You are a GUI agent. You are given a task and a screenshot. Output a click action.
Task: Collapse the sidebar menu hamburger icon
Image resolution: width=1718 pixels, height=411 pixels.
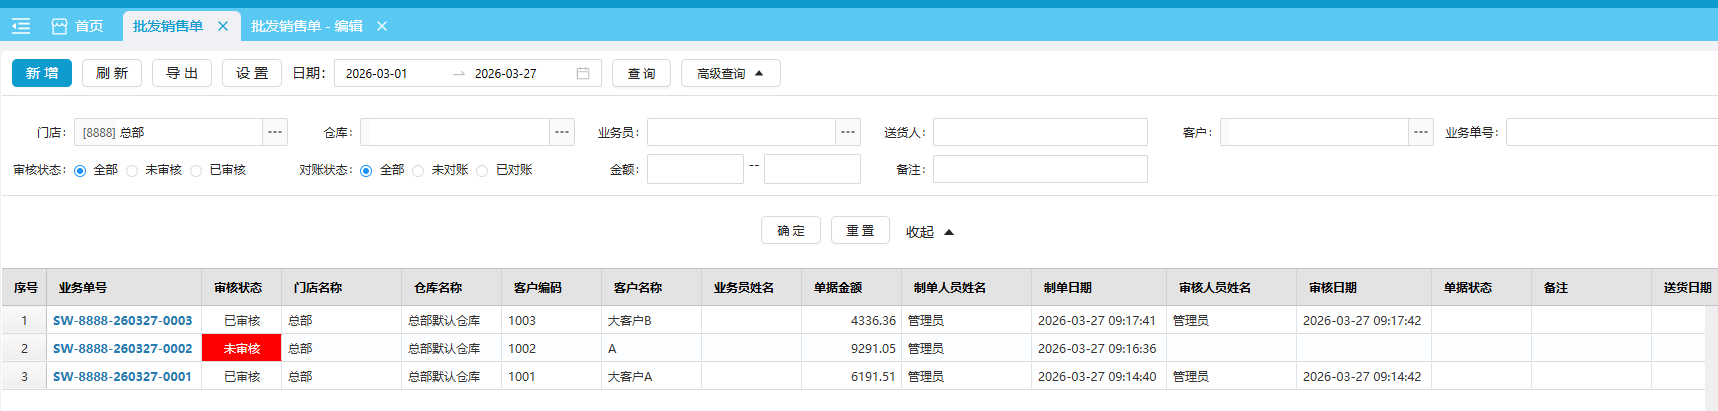[x=21, y=26]
